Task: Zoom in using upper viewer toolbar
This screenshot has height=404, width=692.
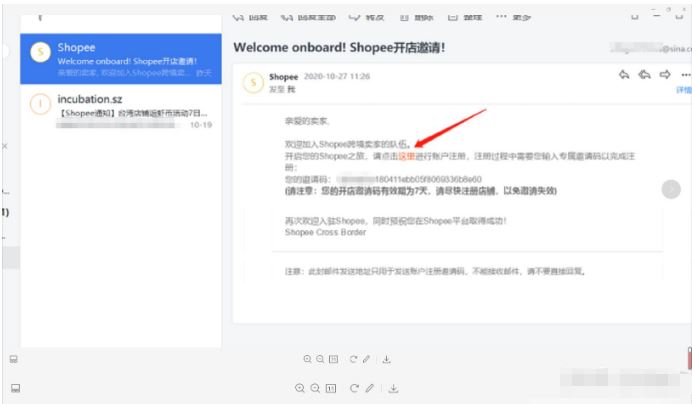Action: pyautogui.click(x=308, y=359)
